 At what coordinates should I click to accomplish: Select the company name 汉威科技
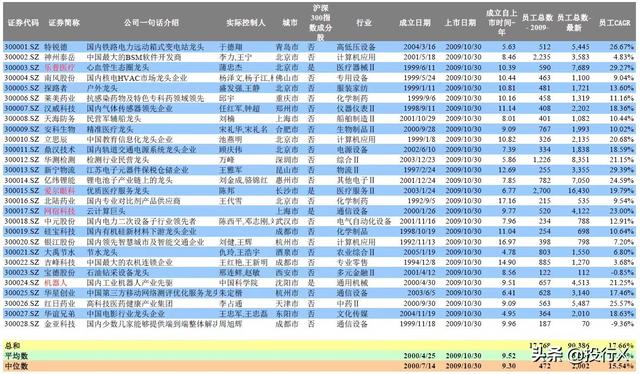(60, 109)
